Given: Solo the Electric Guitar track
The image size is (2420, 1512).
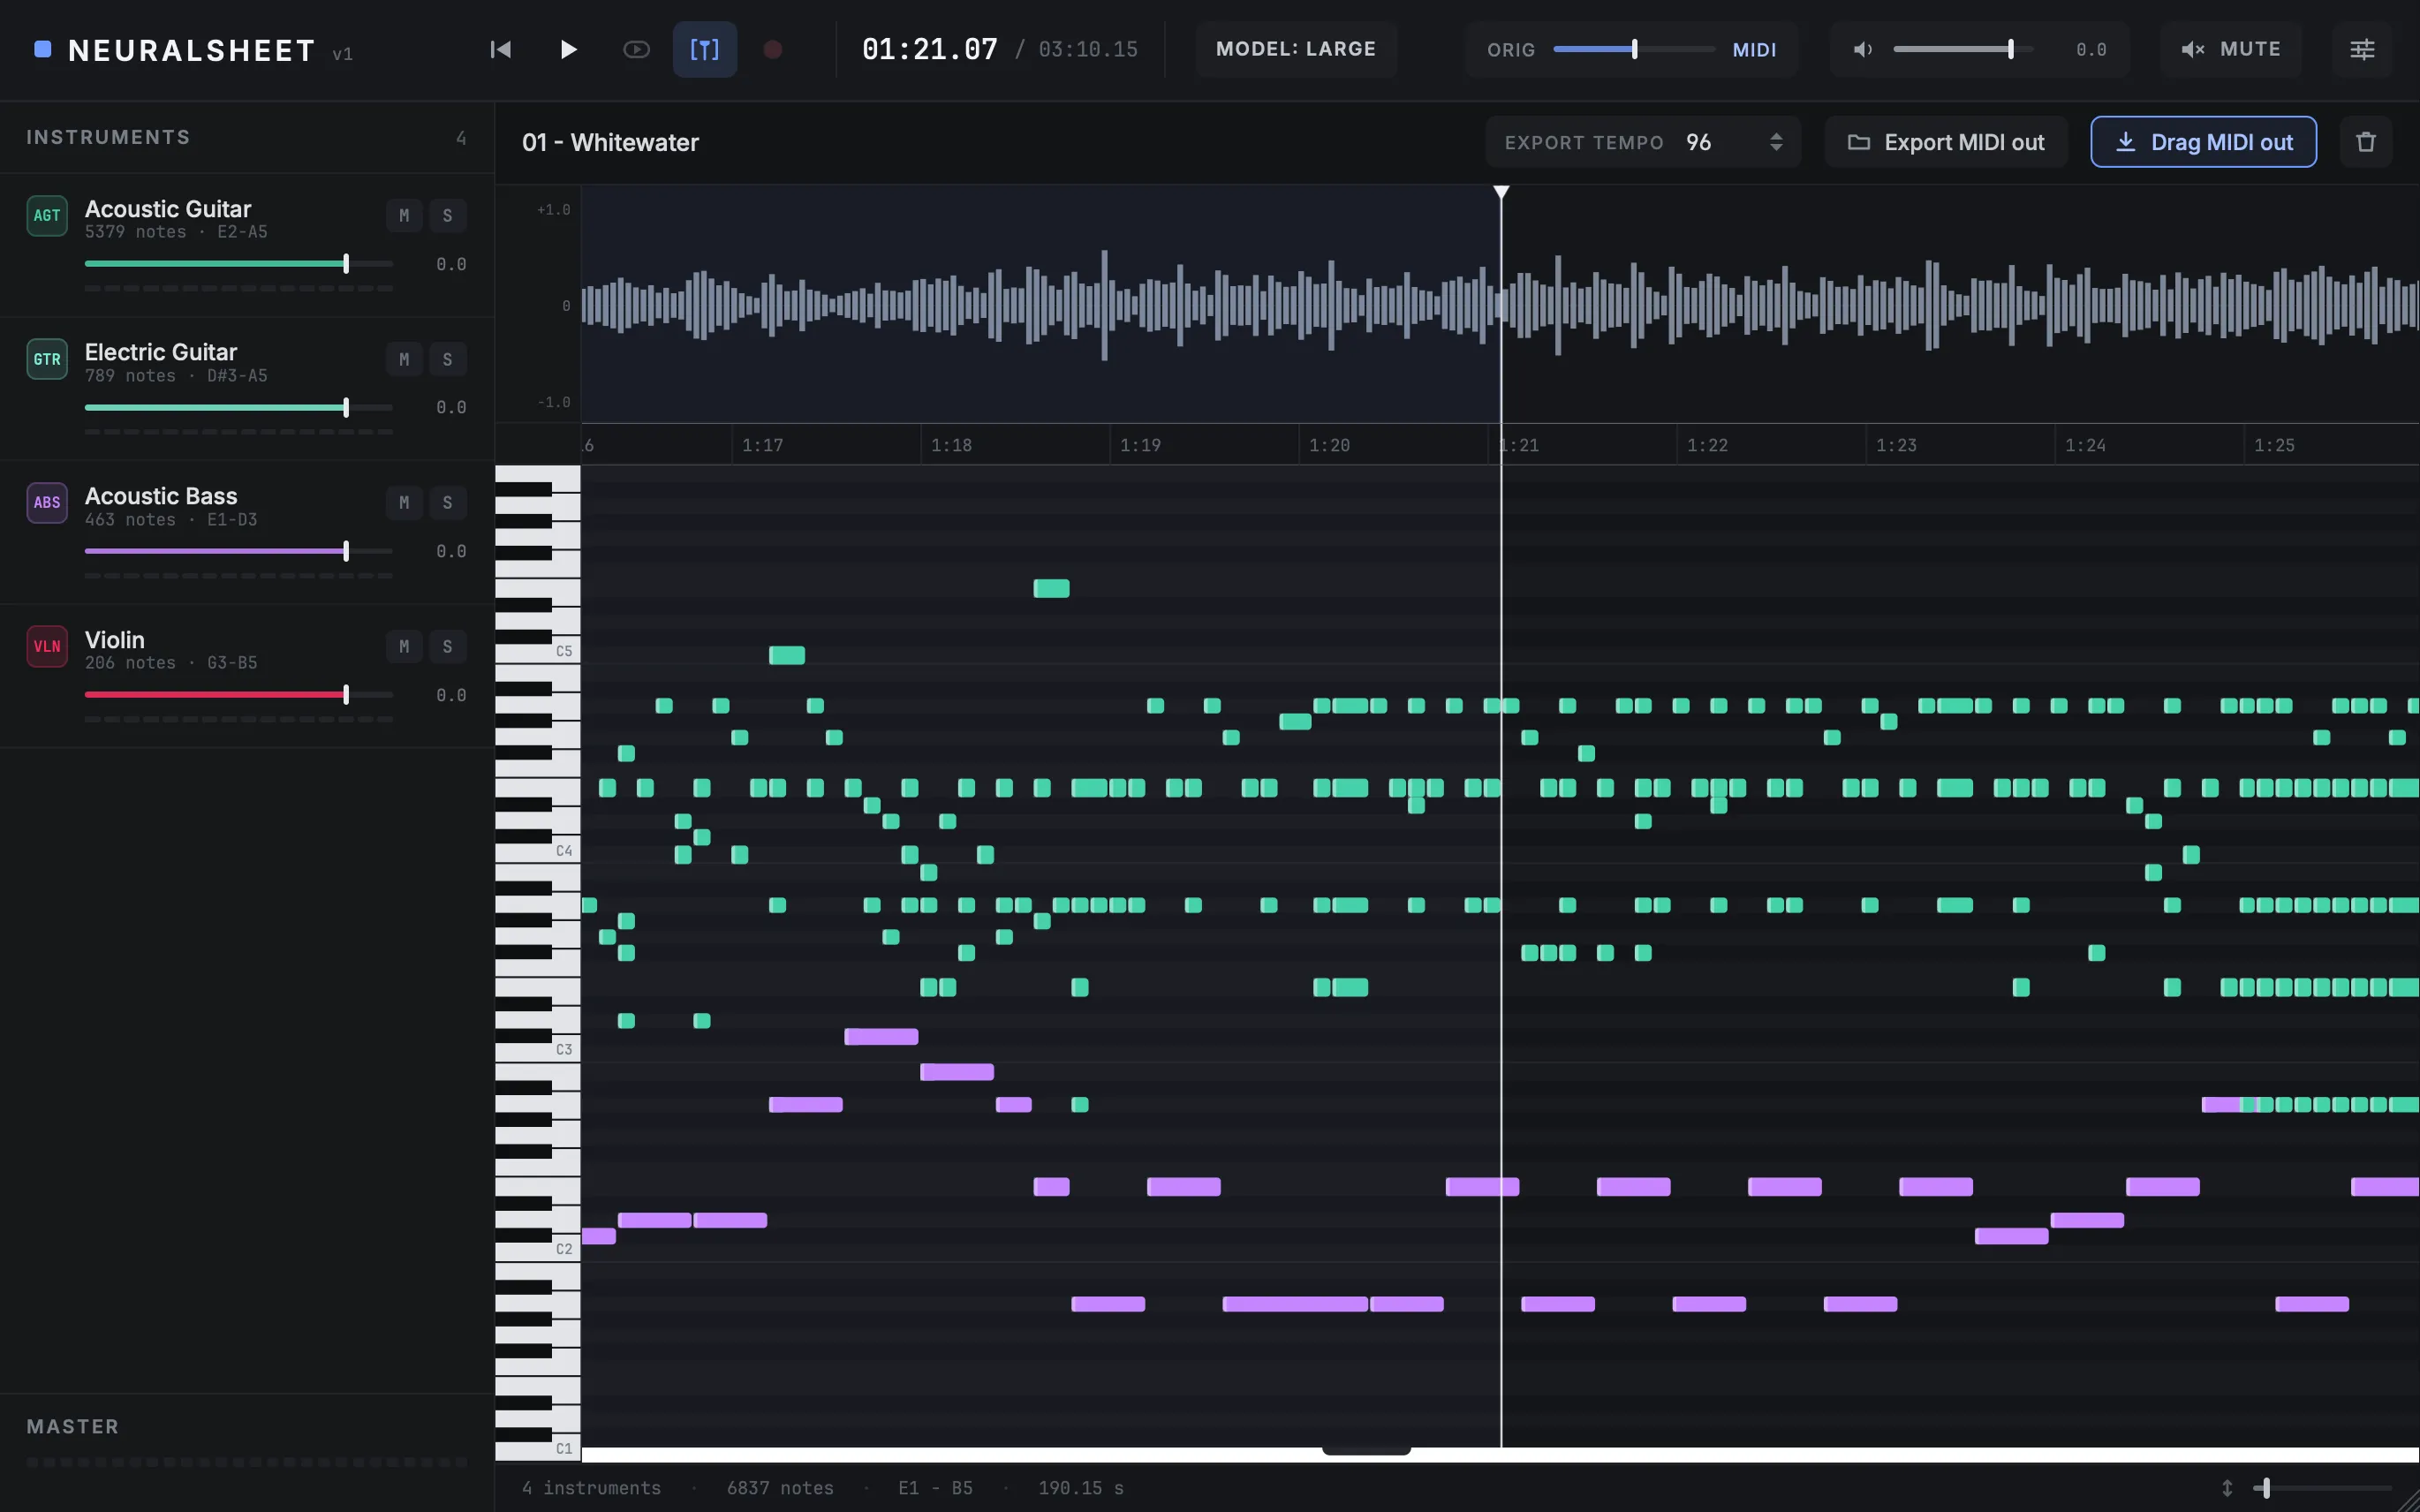Looking at the screenshot, I should click(x=447, y=360).
